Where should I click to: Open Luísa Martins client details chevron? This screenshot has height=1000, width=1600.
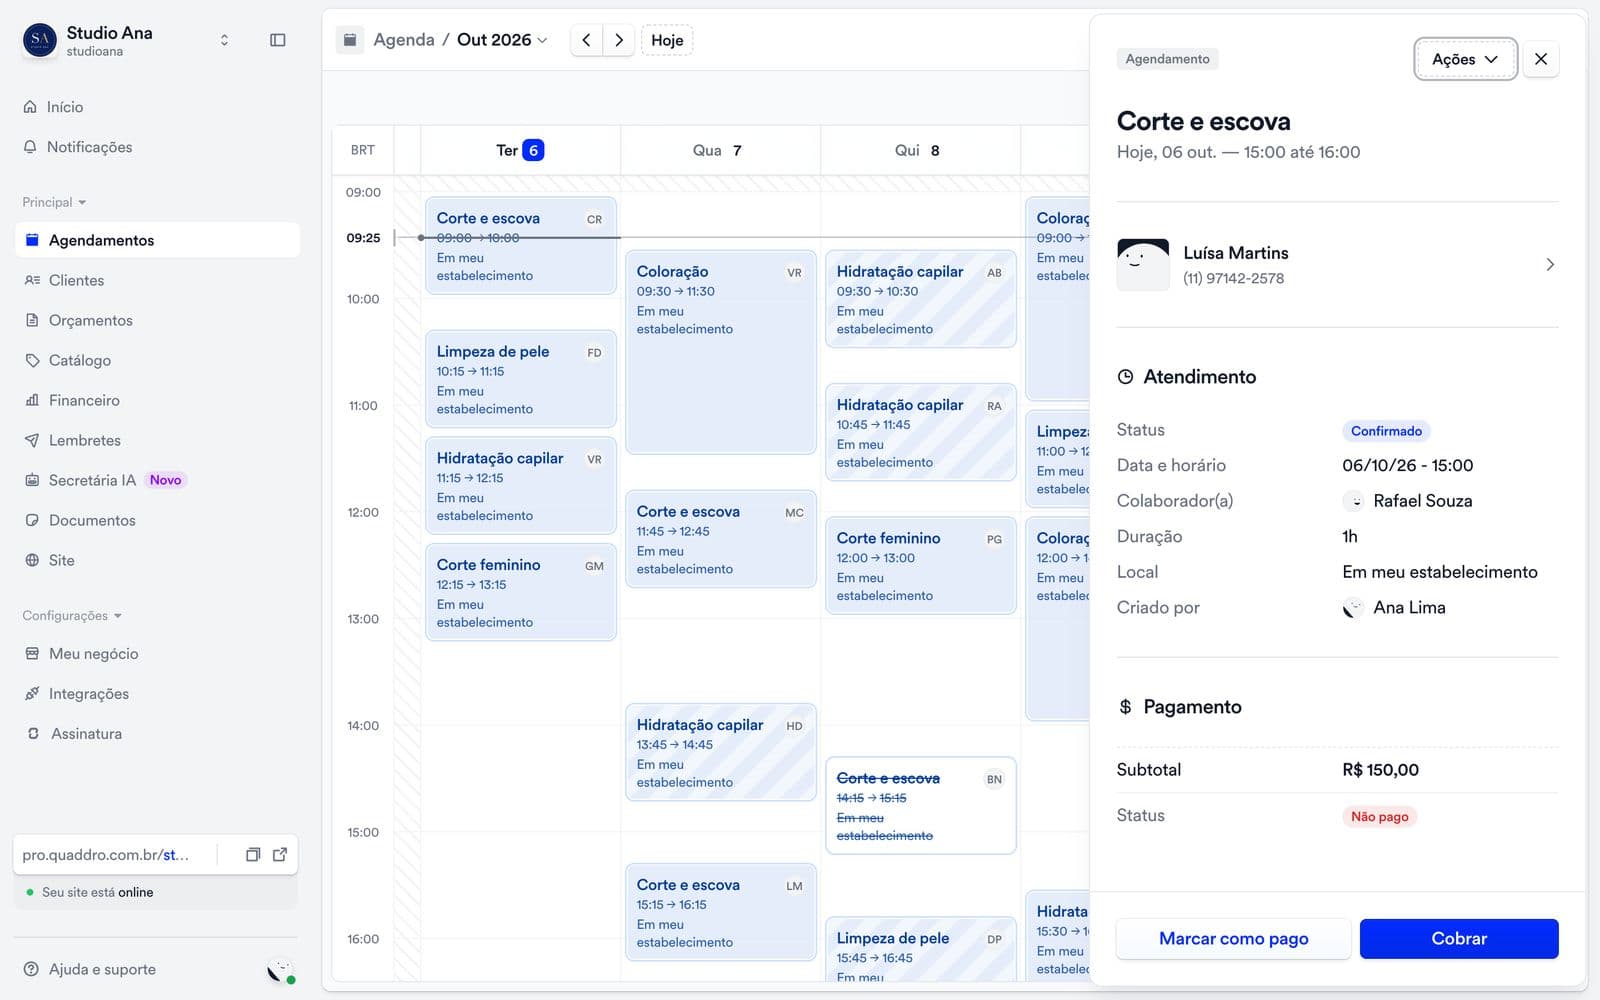tap(1550, 265)
